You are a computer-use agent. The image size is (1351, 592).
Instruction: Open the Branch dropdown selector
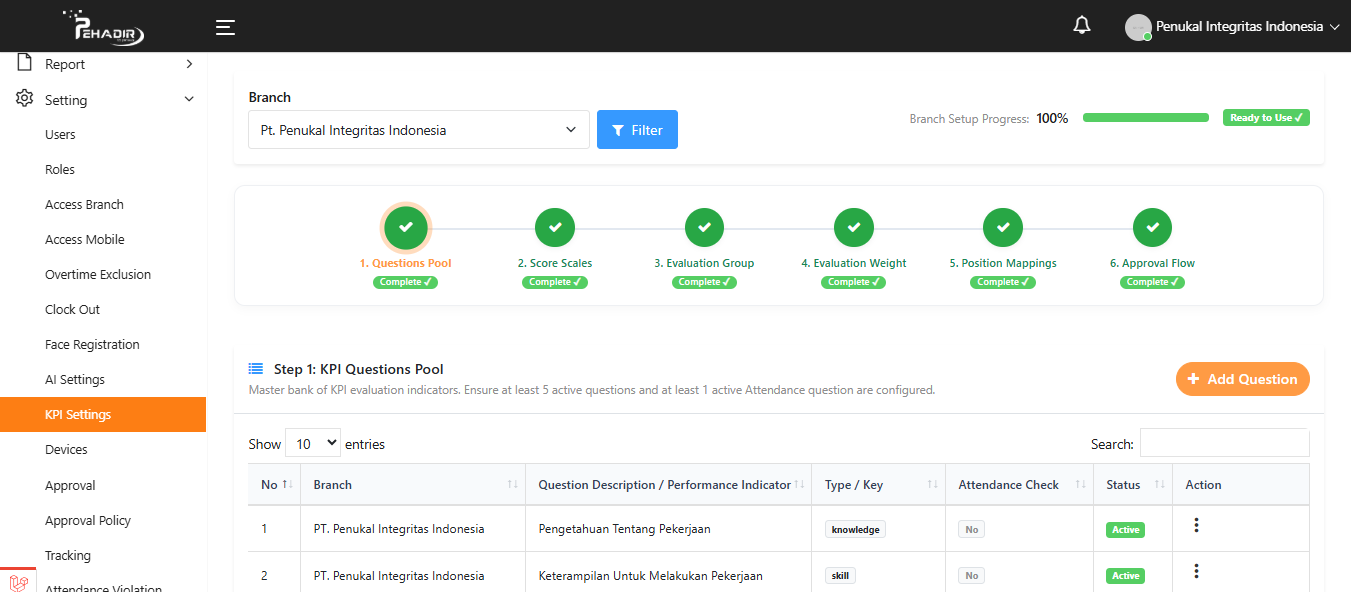(x=419, y=130)
